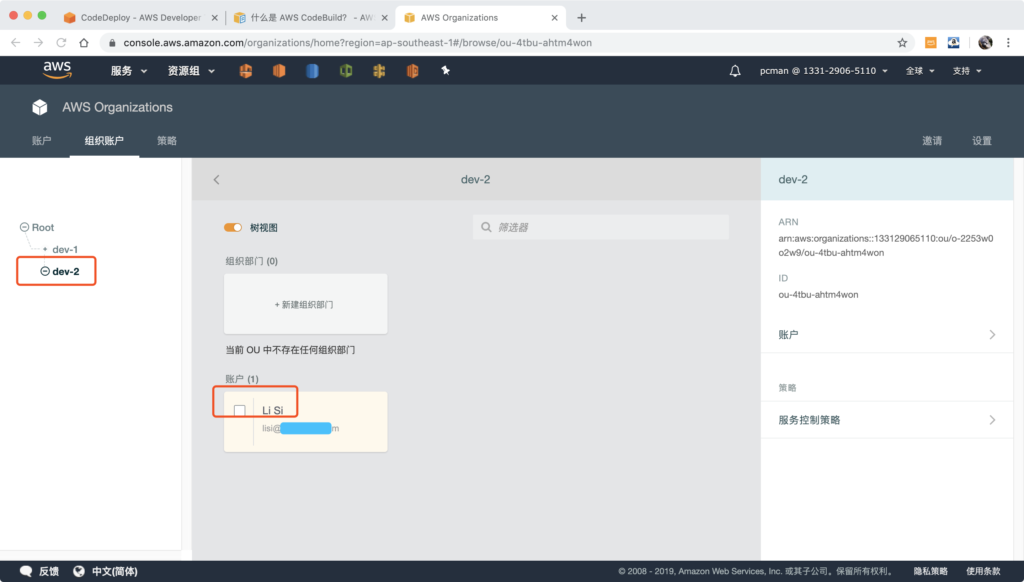Select the Root label in tree
The height and width of the screenshot is (582, 1024).
tap(43, 227)
